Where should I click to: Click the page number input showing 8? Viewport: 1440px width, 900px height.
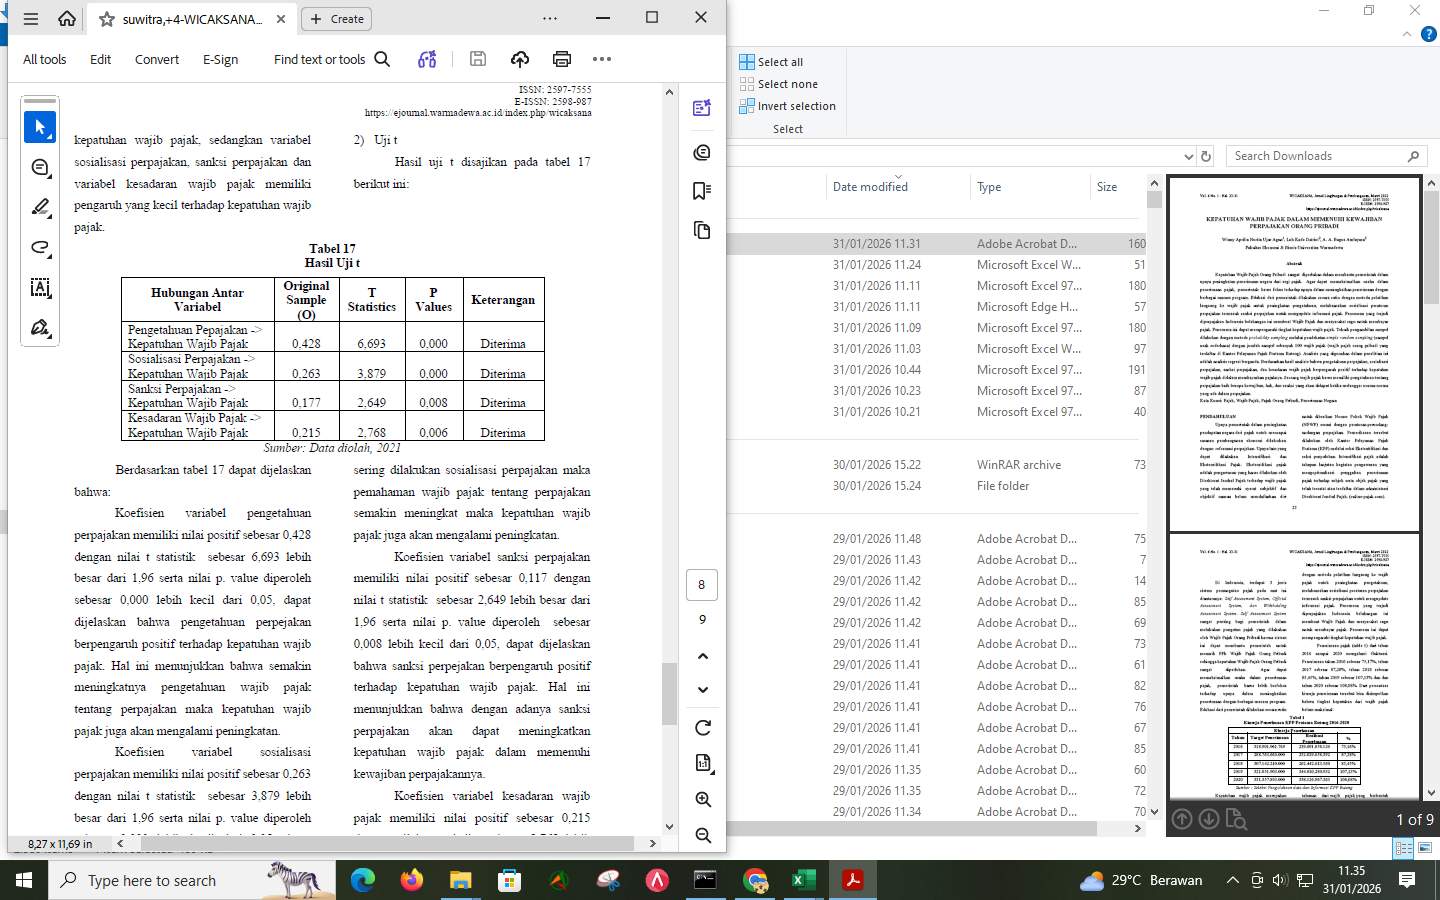click(701, 584)
